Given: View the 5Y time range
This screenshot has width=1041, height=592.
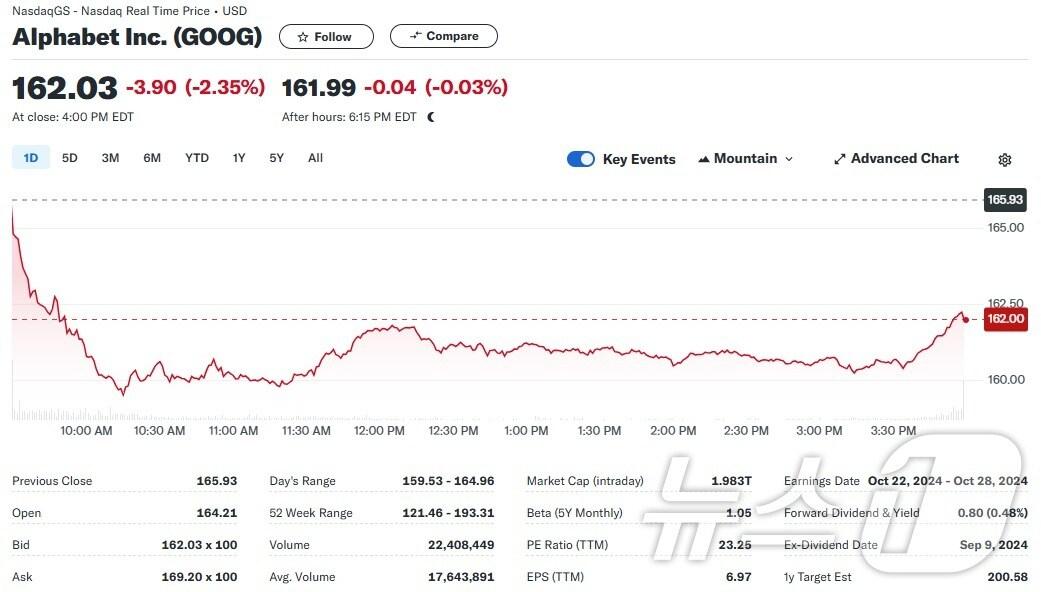Looking at the screenshot, I should pyautogui.click(x=277, y=158).
